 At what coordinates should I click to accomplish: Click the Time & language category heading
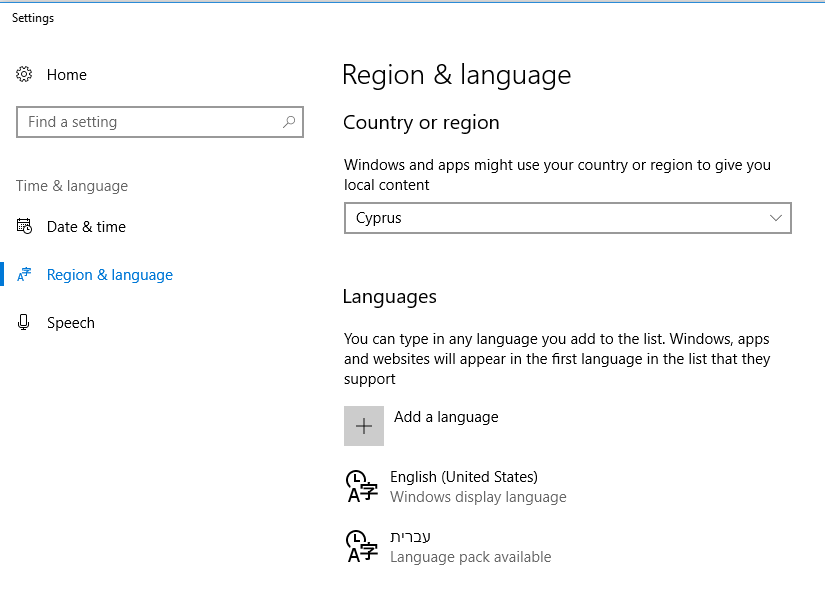[72, 186]
